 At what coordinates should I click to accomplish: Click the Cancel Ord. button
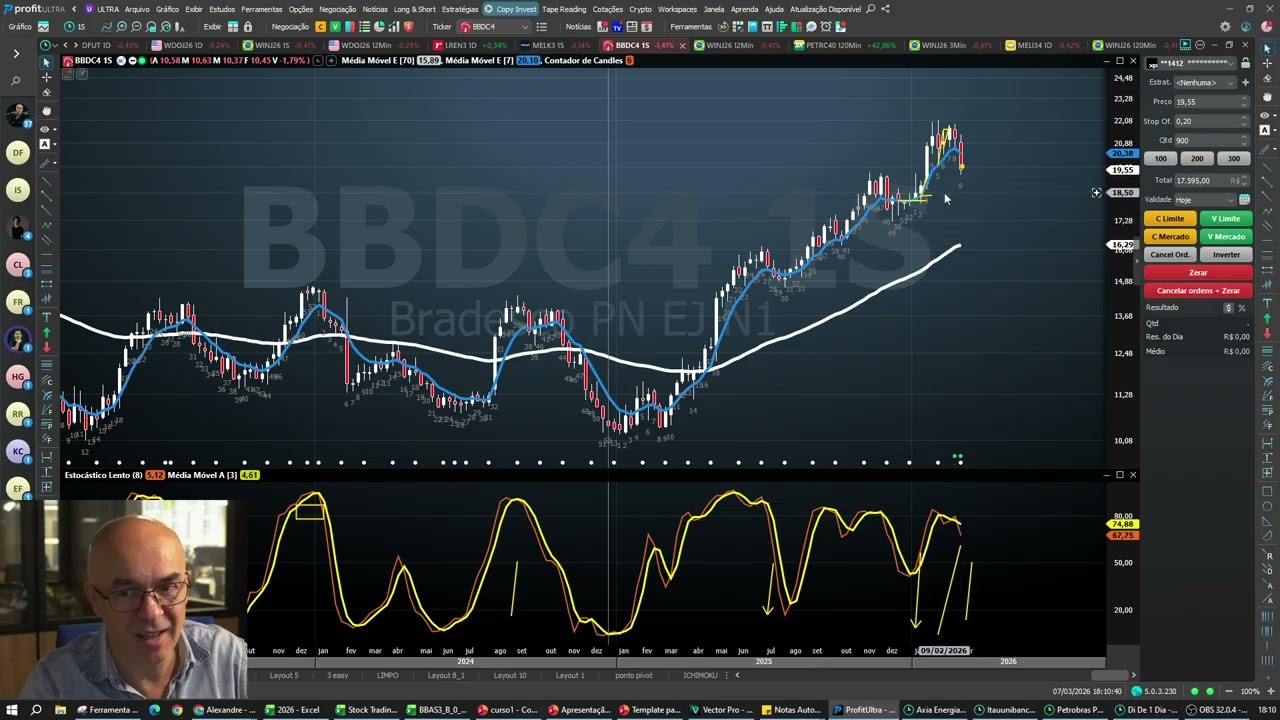[1170, 254]
